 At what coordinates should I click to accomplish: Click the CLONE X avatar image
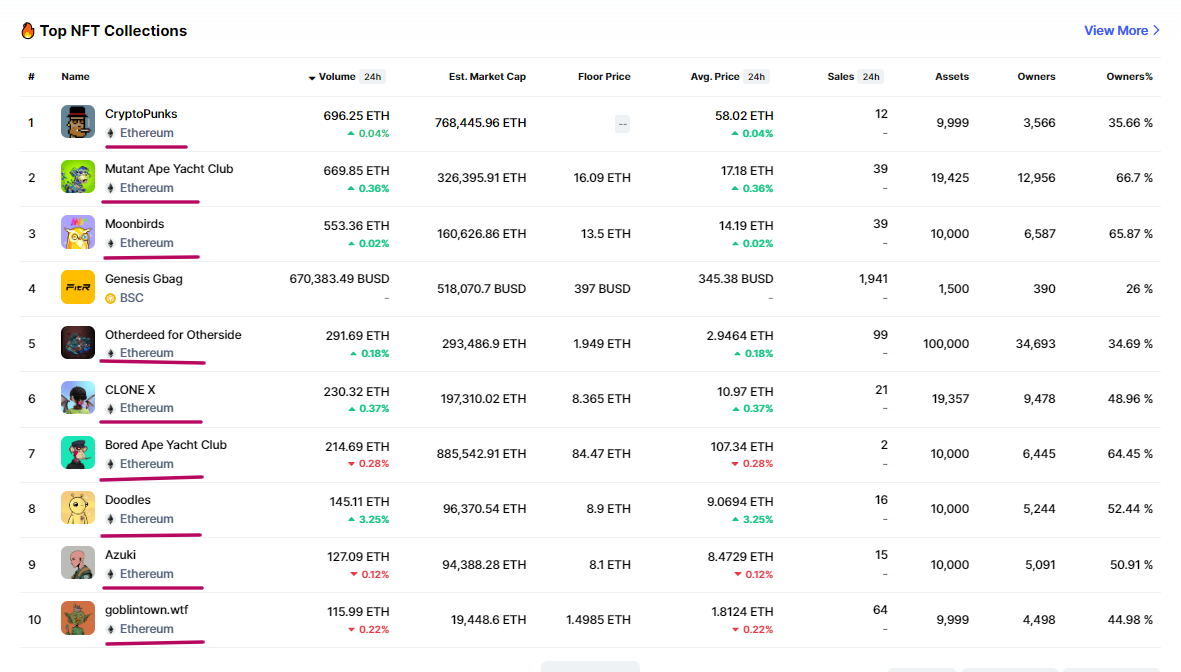point(78,398)
